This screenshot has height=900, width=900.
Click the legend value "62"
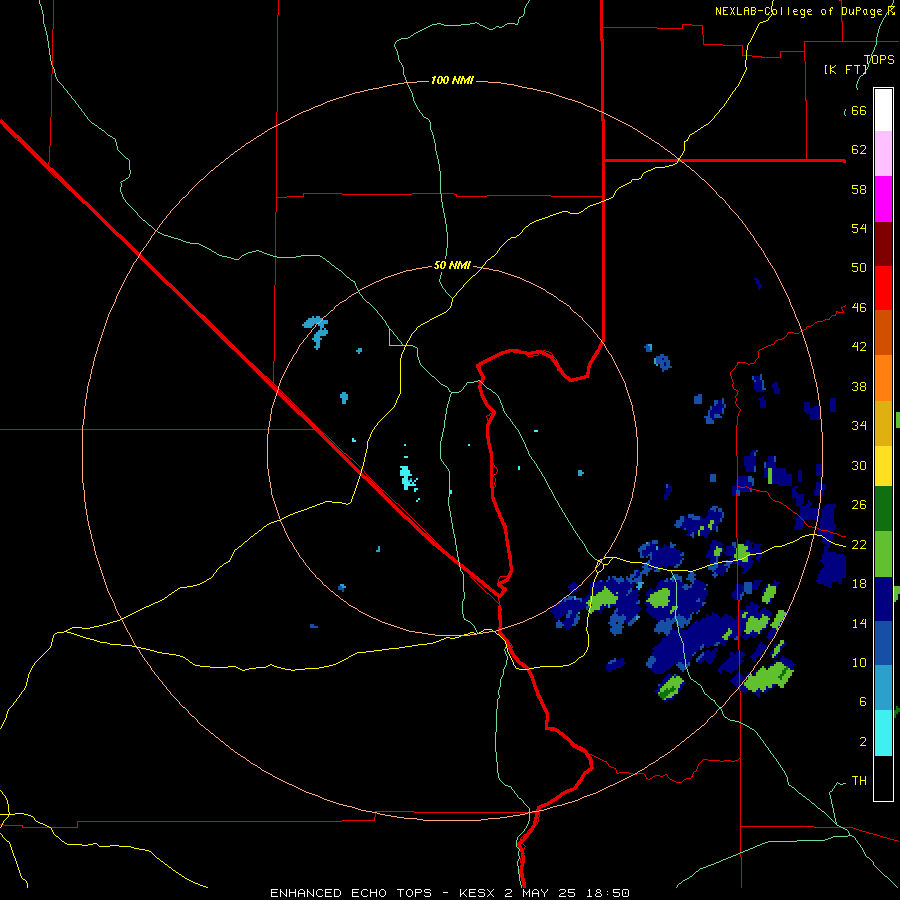point(859,150)
